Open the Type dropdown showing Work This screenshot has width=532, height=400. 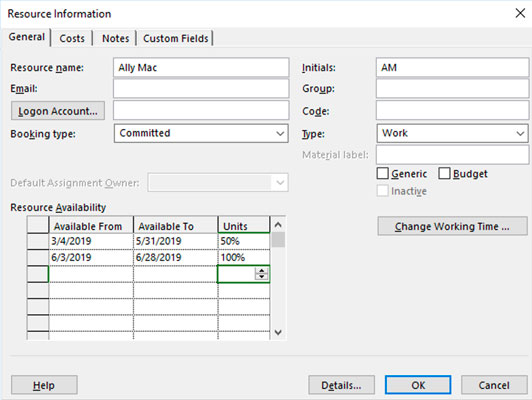pyautogui.click(x=452, y=133)
